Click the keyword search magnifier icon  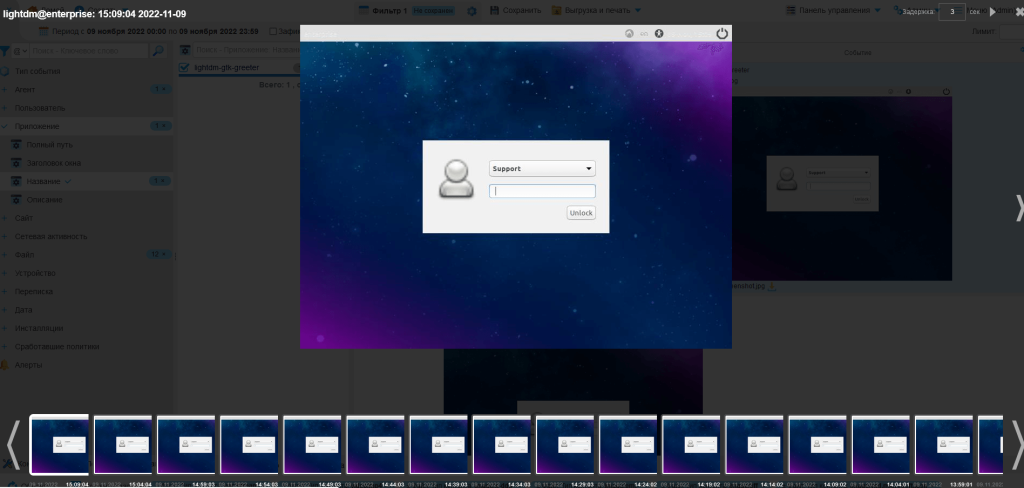(158, 50)
